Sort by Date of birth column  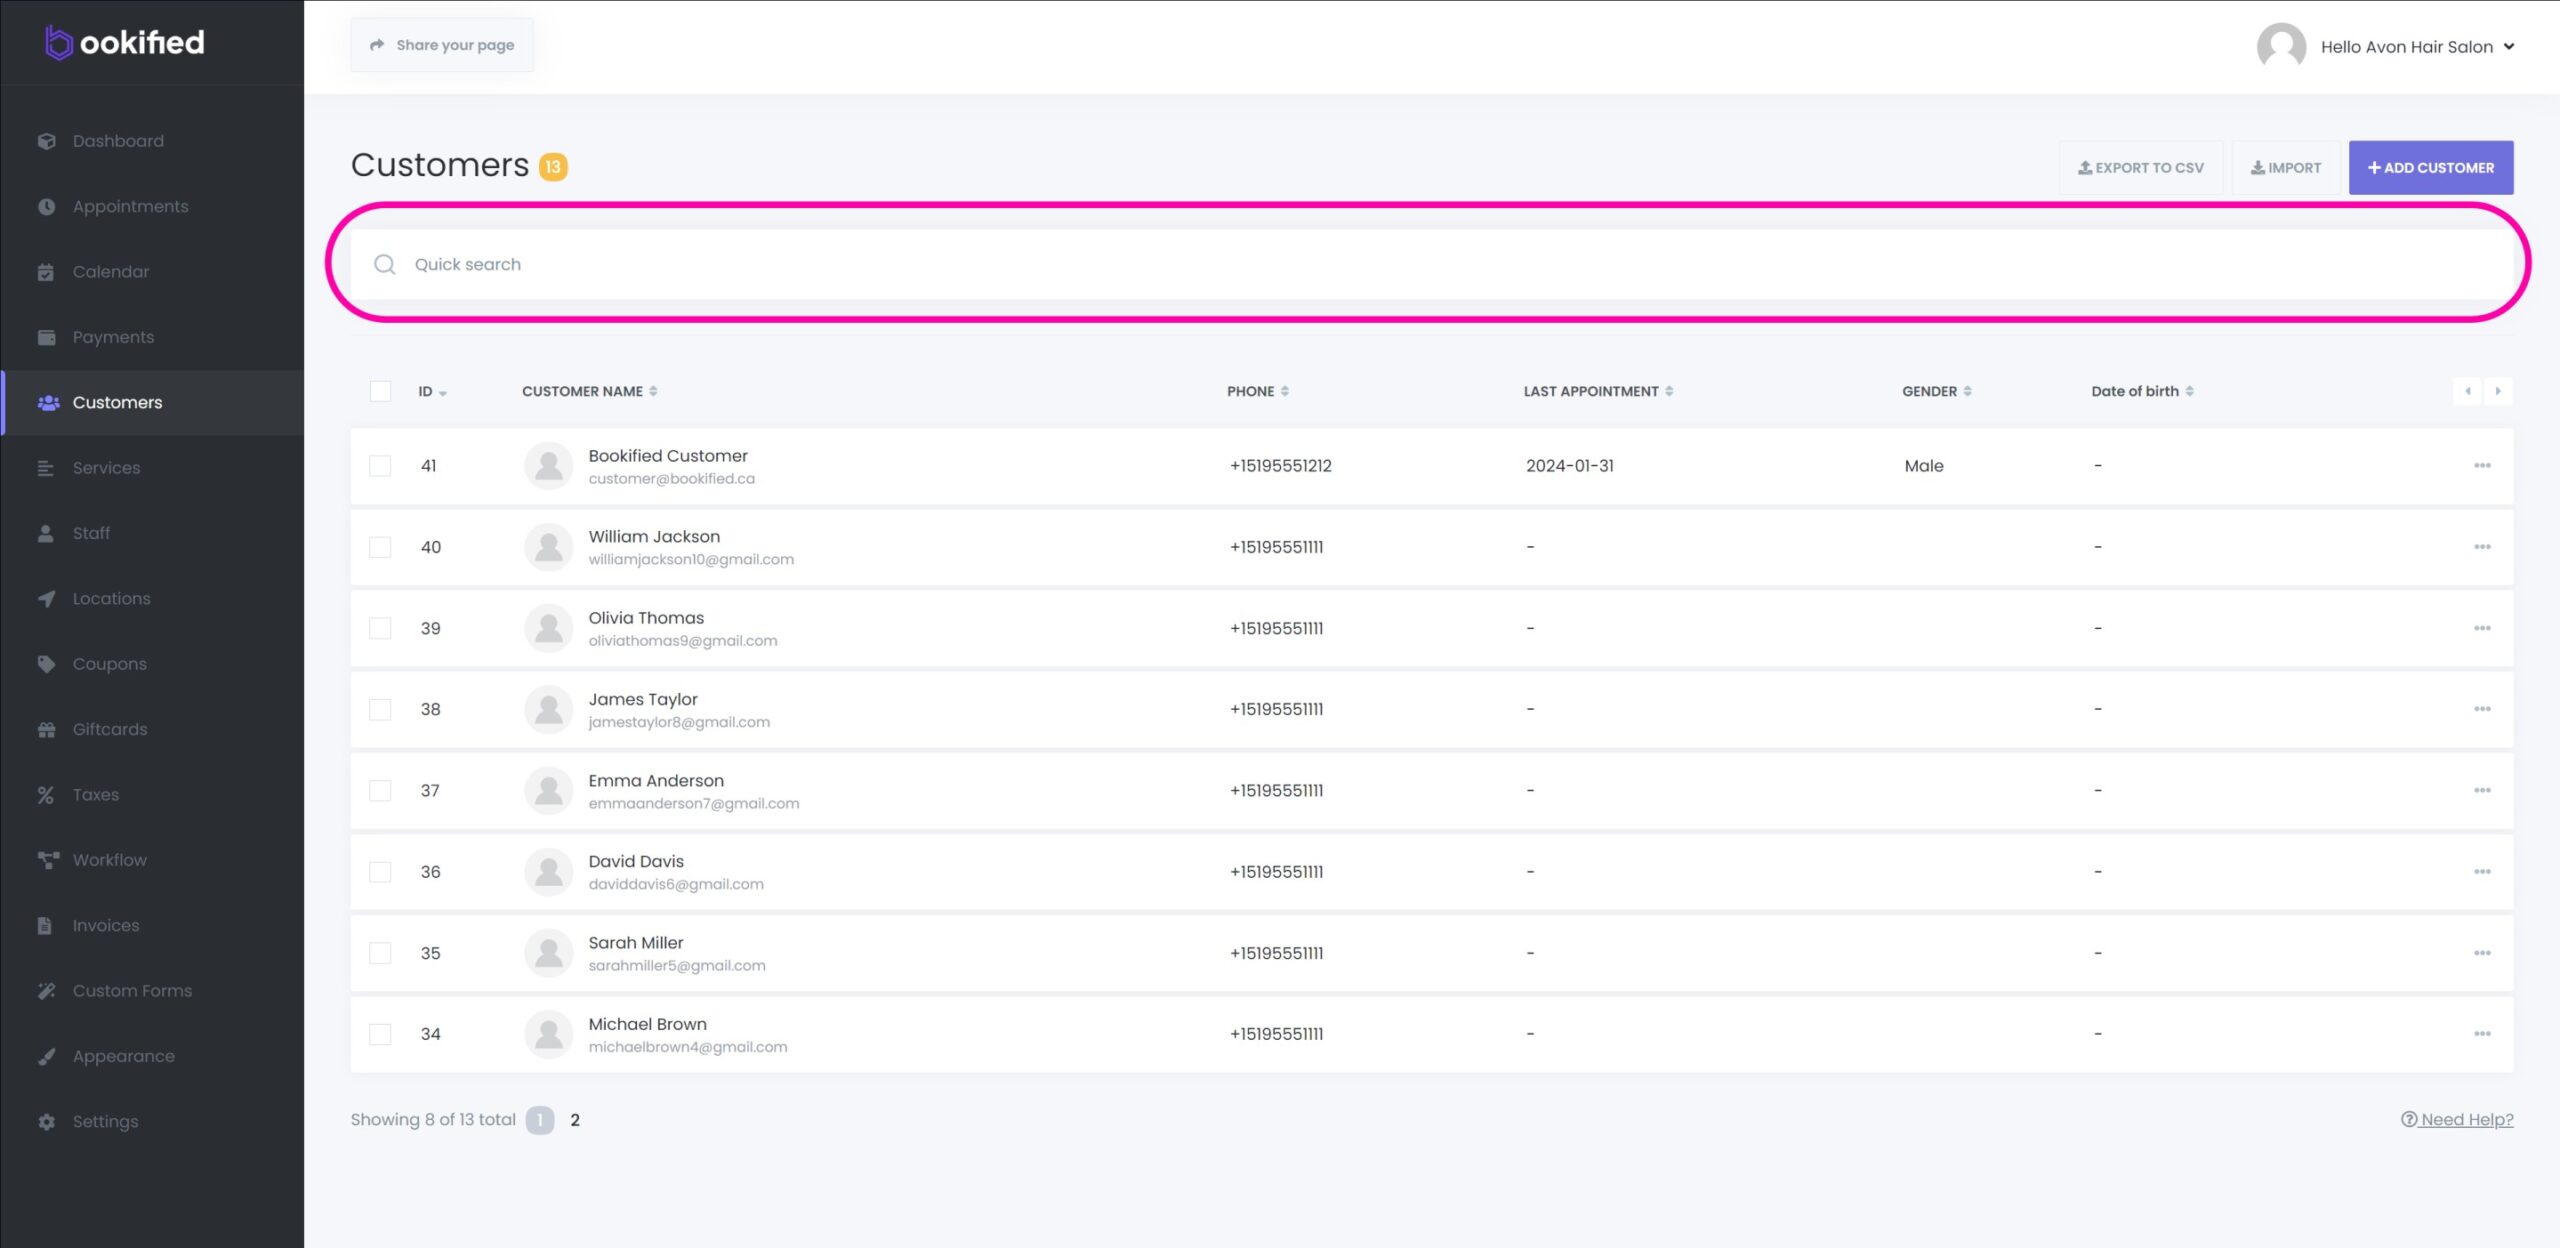pos(2142,392)
